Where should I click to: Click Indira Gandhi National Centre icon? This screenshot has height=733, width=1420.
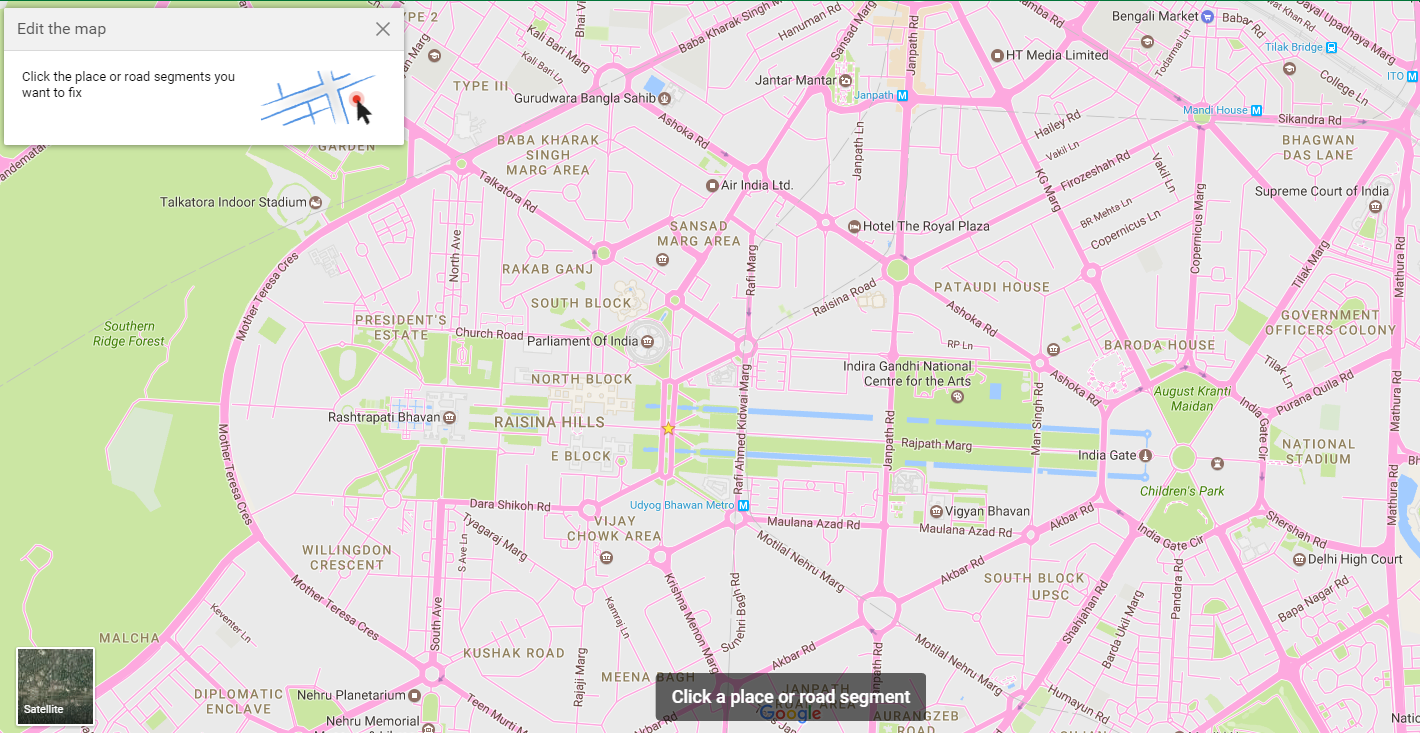pyautogui.click(x=958, y=396)
